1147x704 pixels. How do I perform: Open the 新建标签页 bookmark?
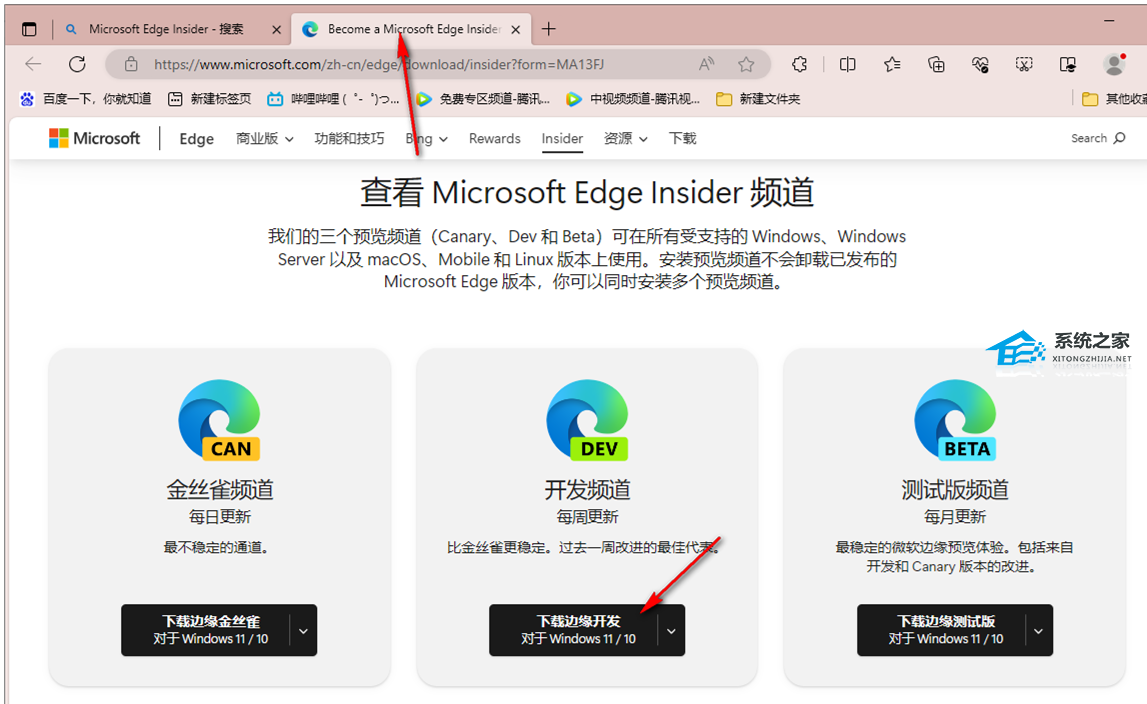click(x=210, y=99)
